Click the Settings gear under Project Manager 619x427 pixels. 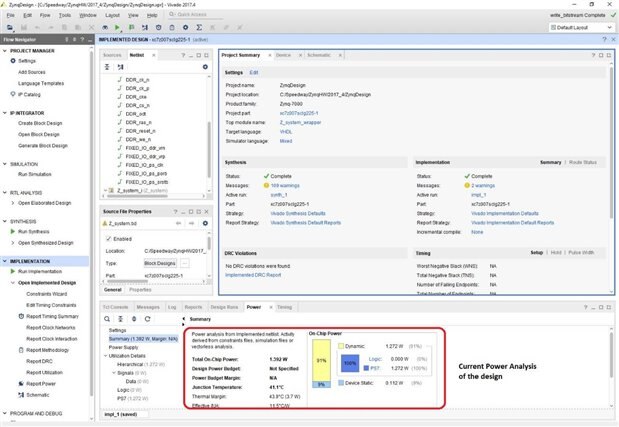tap(12, 61)
